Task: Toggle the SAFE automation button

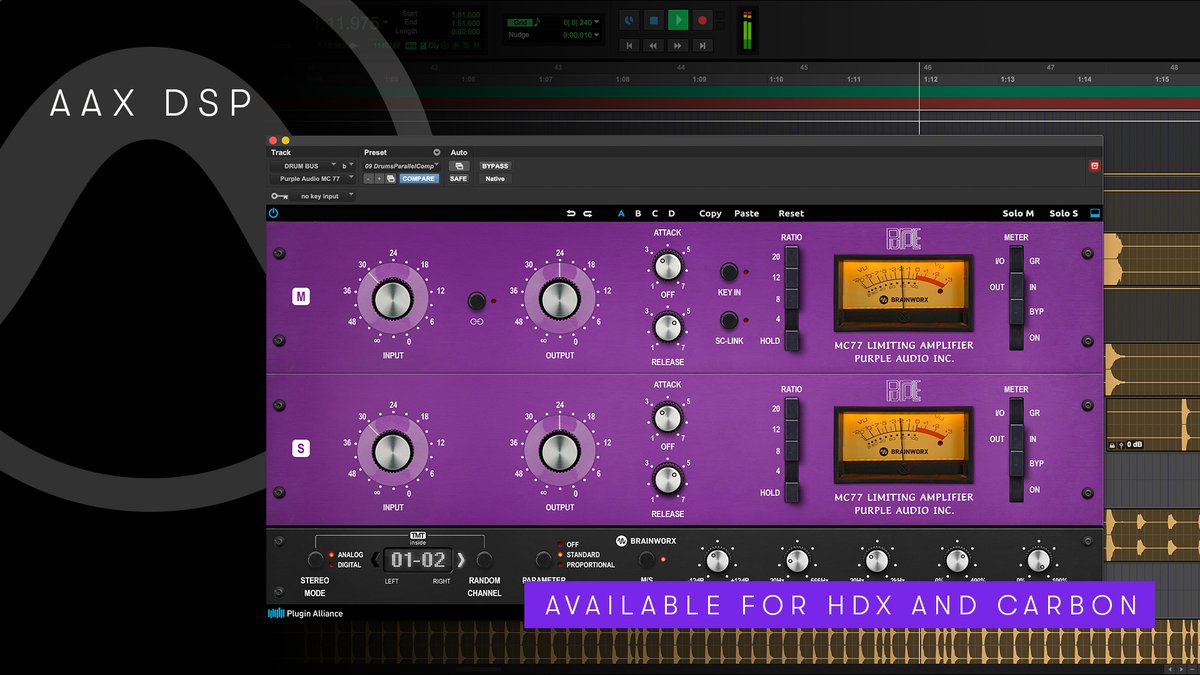Action: [x=458, y=178]
